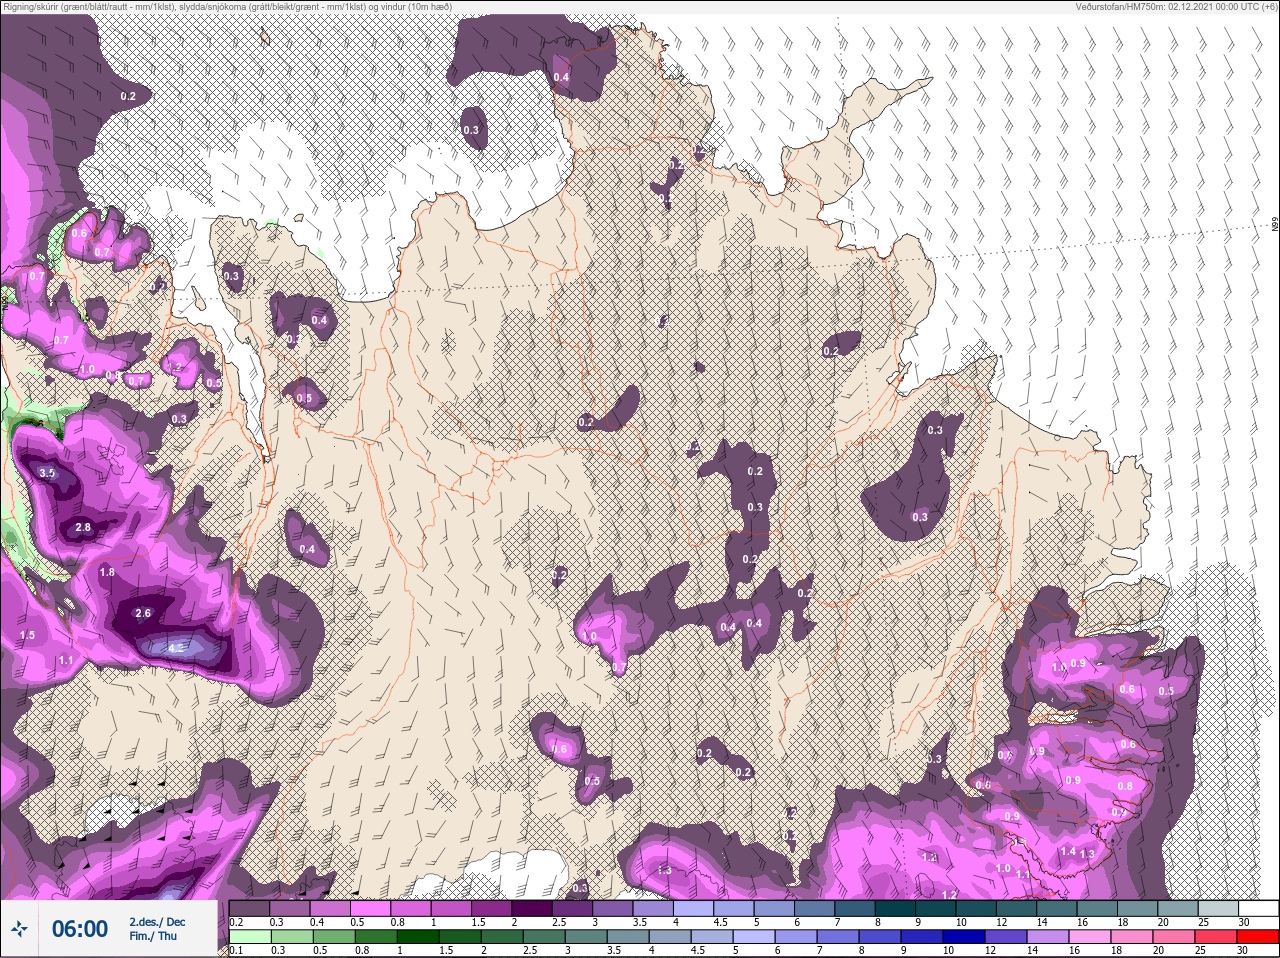Click the 'Fim./ Thu' weekday text

[x=153, y=936]
